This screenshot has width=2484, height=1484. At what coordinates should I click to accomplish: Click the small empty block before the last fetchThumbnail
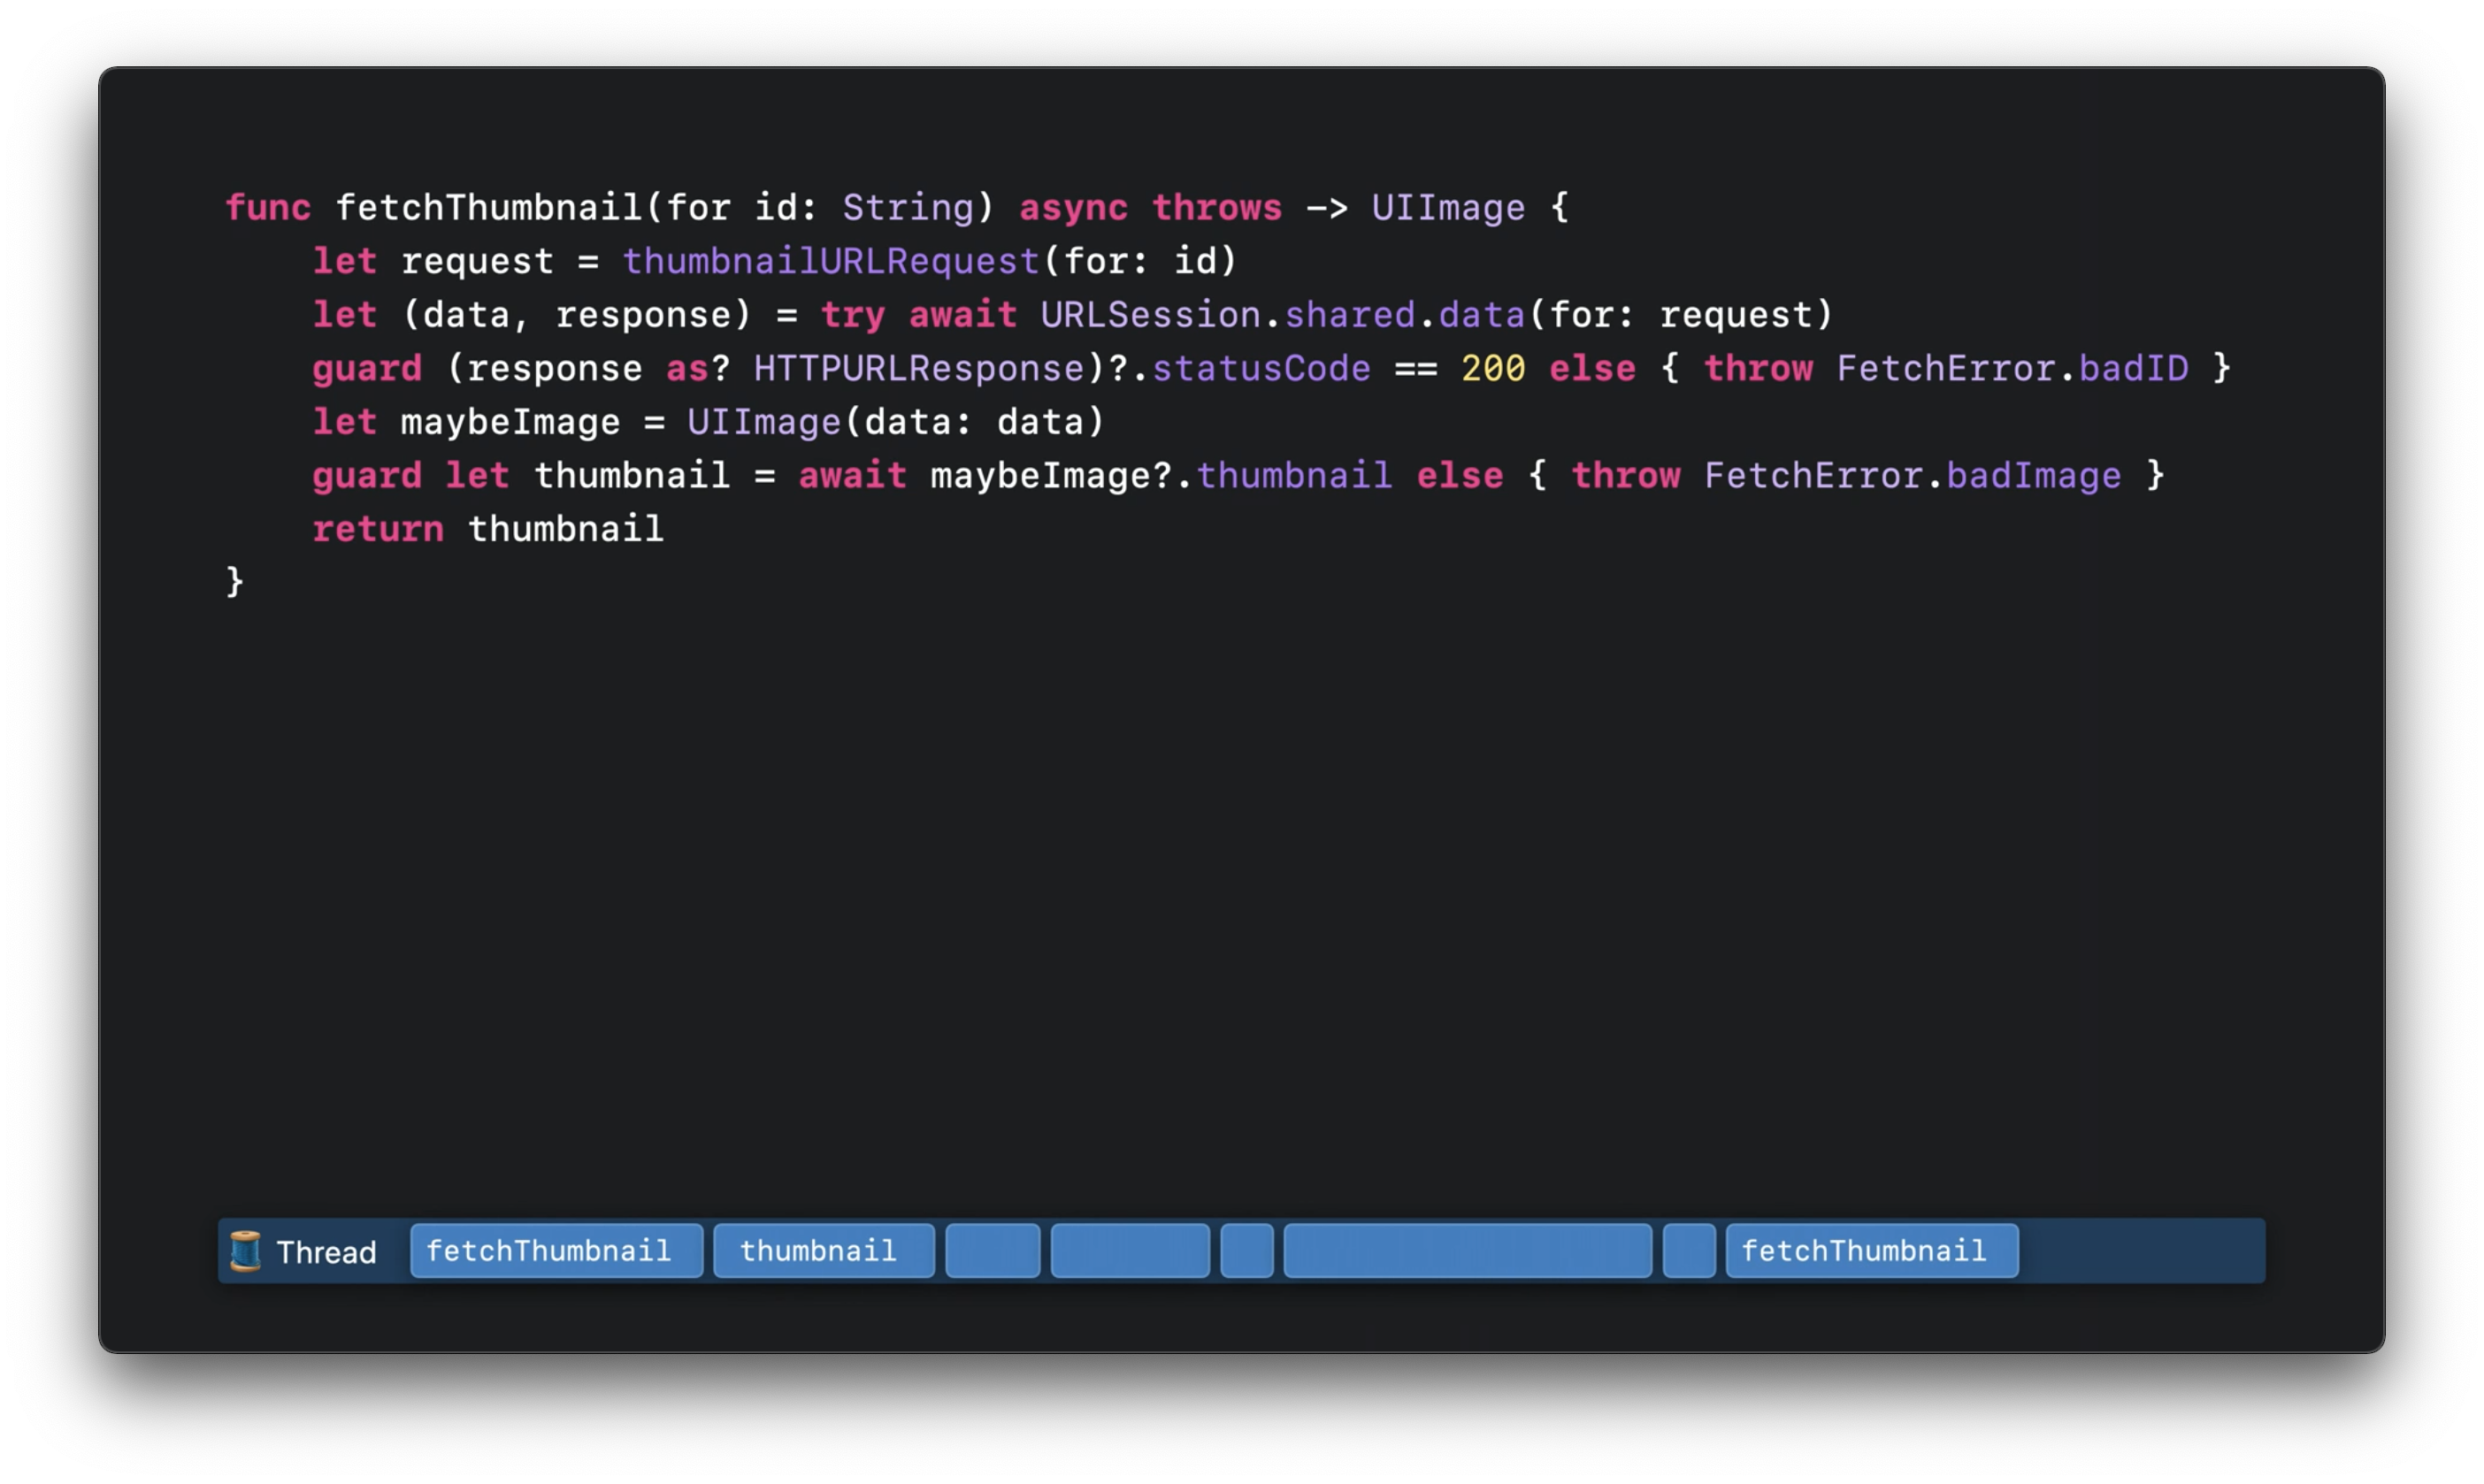pos(1689,1250)
